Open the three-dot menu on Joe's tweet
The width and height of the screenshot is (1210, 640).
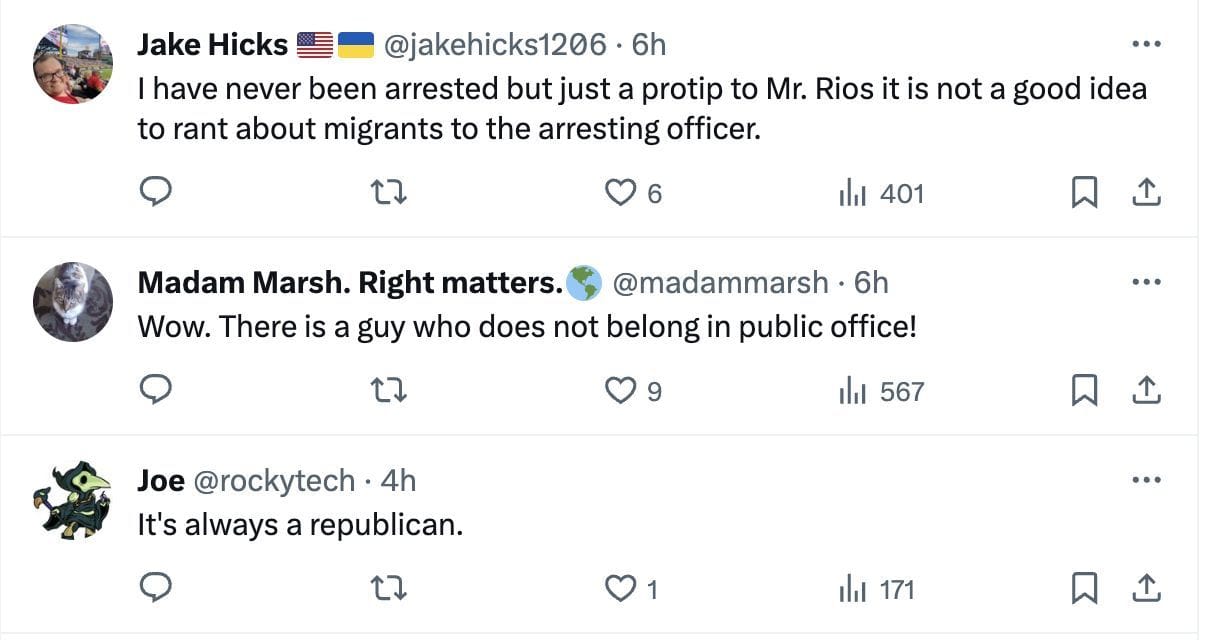(x=1146, y=479)
